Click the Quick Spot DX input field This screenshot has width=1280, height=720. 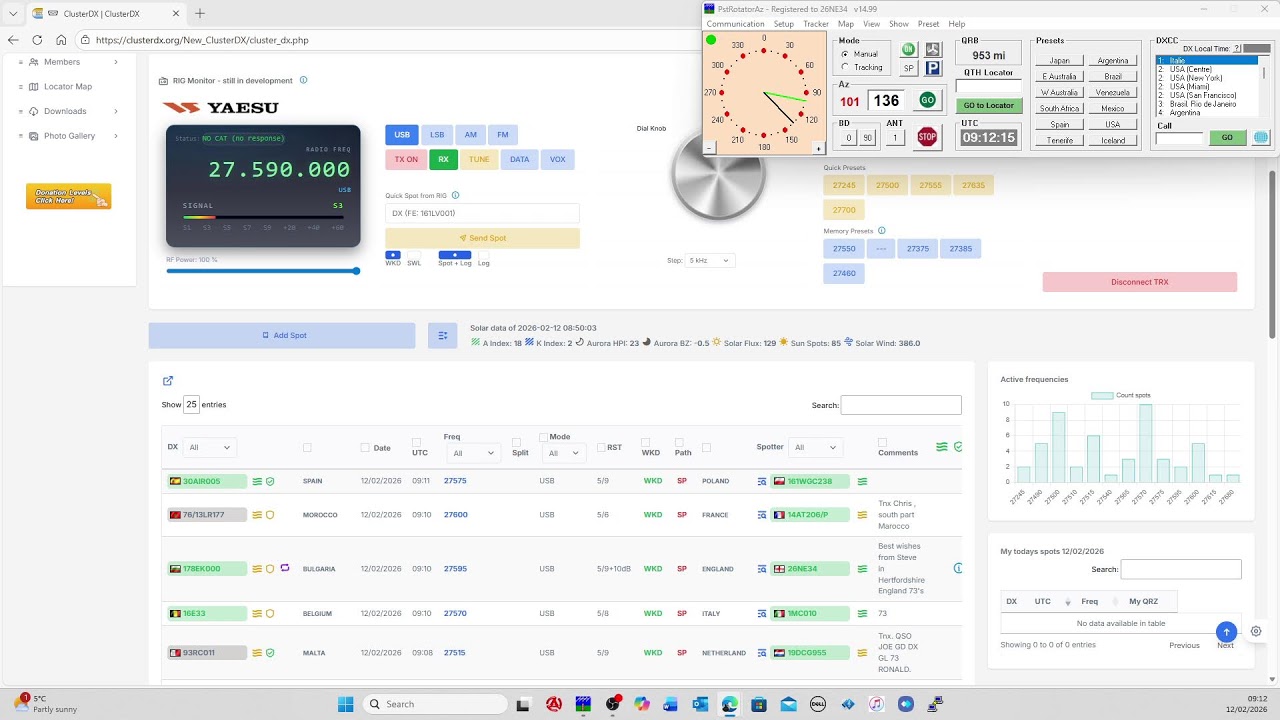pyautogui.click(x=482, y=213)
